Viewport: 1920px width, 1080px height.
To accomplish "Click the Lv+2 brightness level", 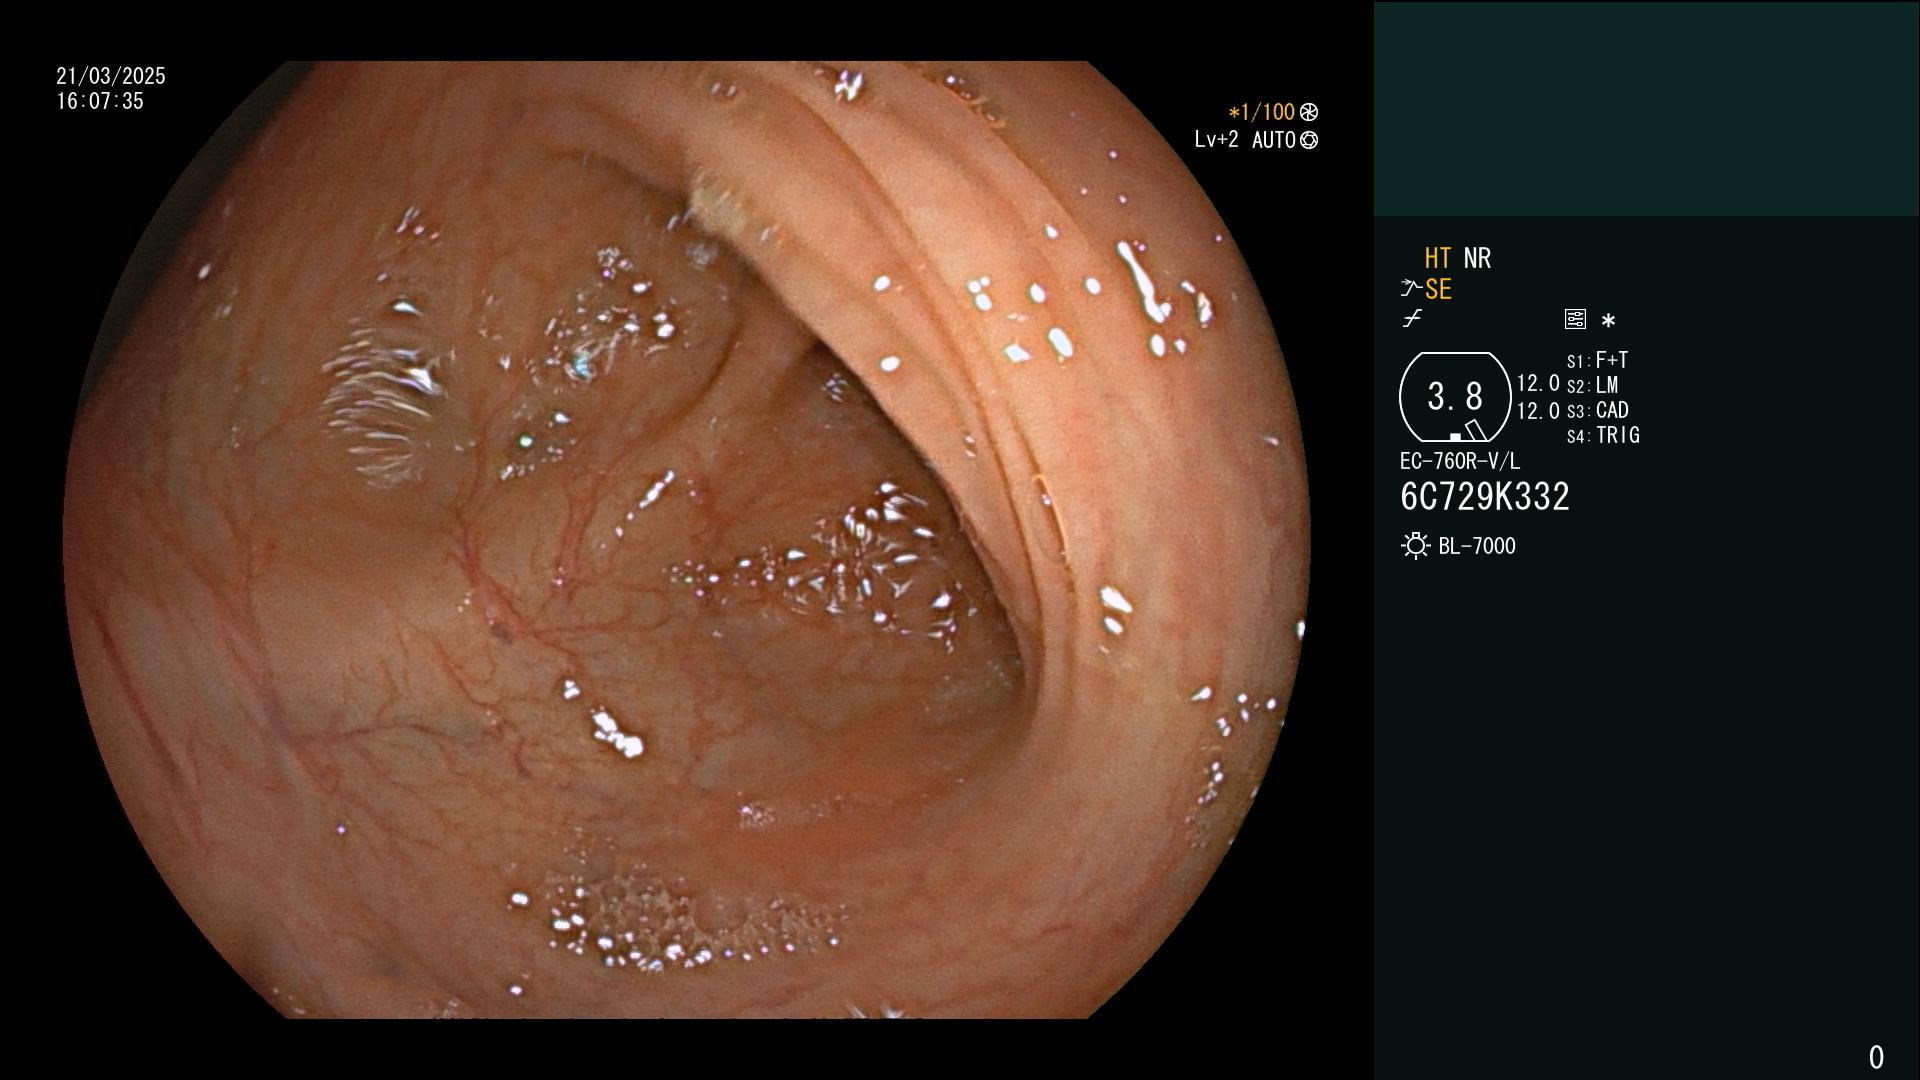I will pos(1216,140).
